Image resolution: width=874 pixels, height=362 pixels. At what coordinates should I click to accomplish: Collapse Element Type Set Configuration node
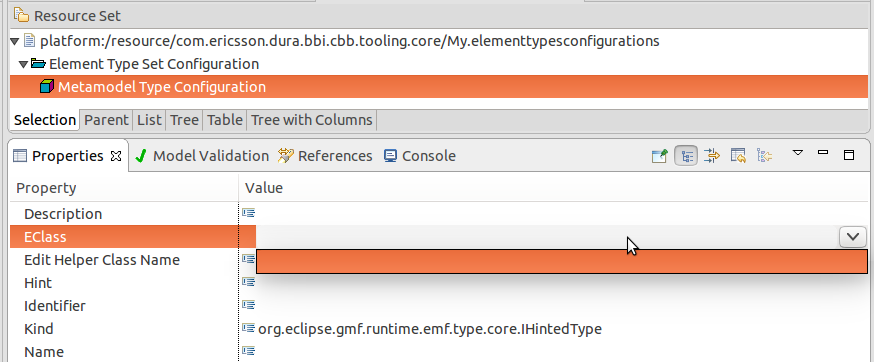[23, 65]
